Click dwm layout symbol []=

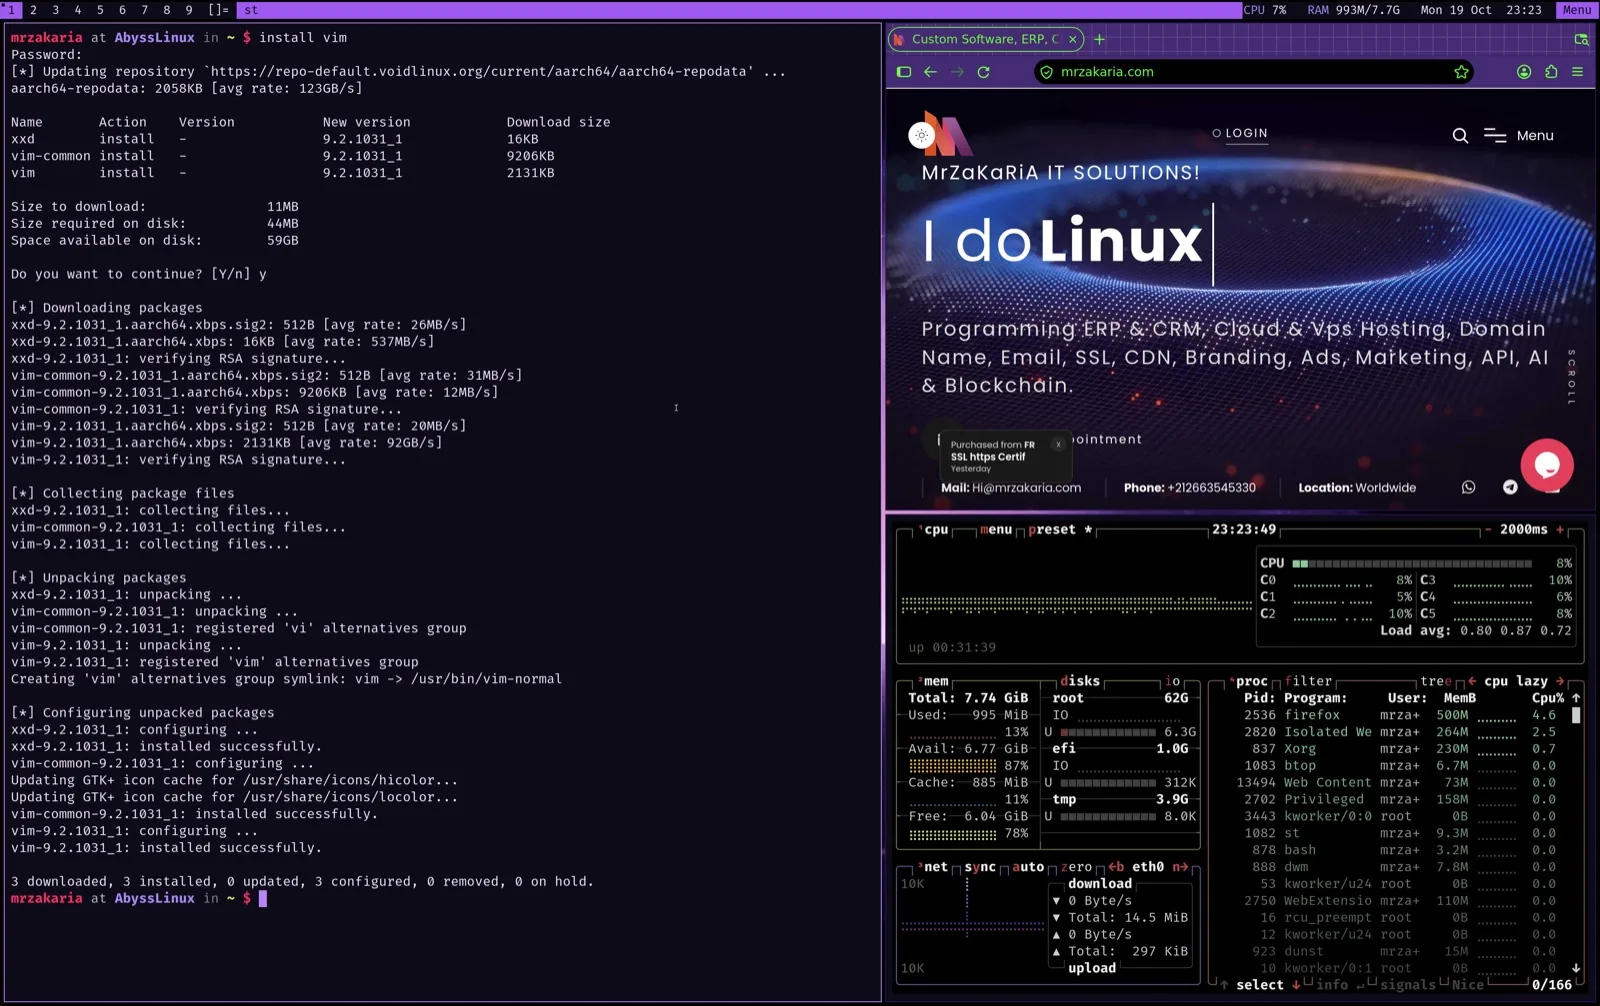(x=218, y=10)
